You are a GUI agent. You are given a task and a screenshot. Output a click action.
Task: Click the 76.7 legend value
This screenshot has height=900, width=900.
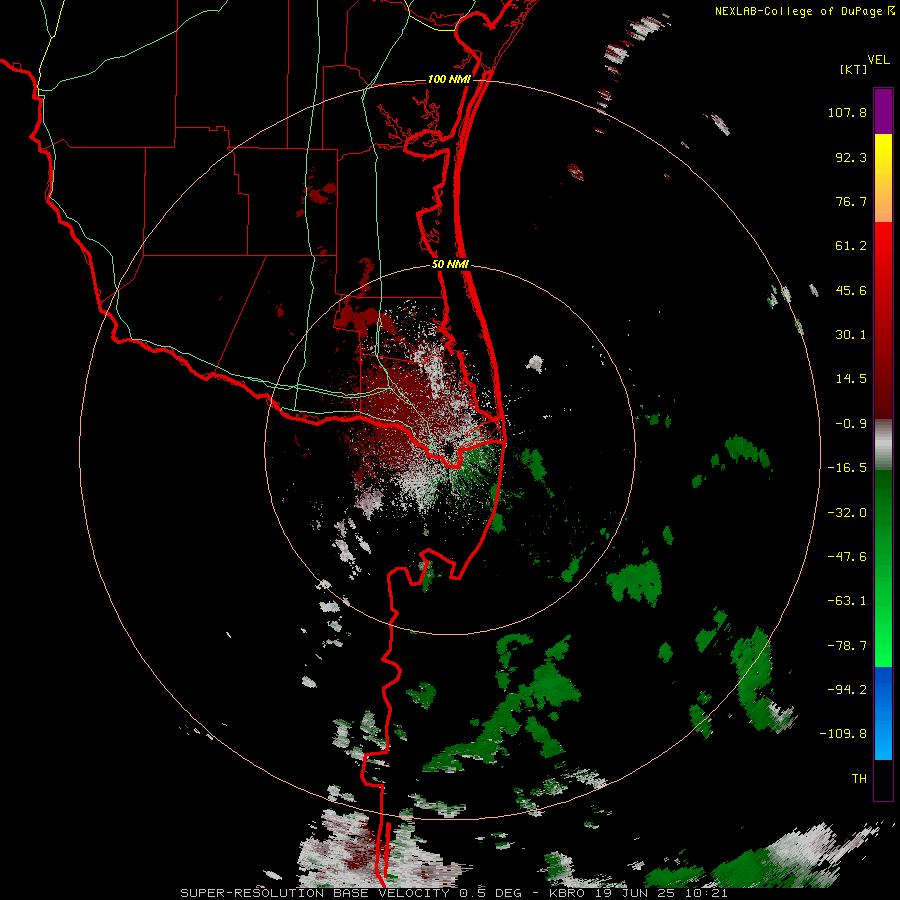(x=851, y=201)
